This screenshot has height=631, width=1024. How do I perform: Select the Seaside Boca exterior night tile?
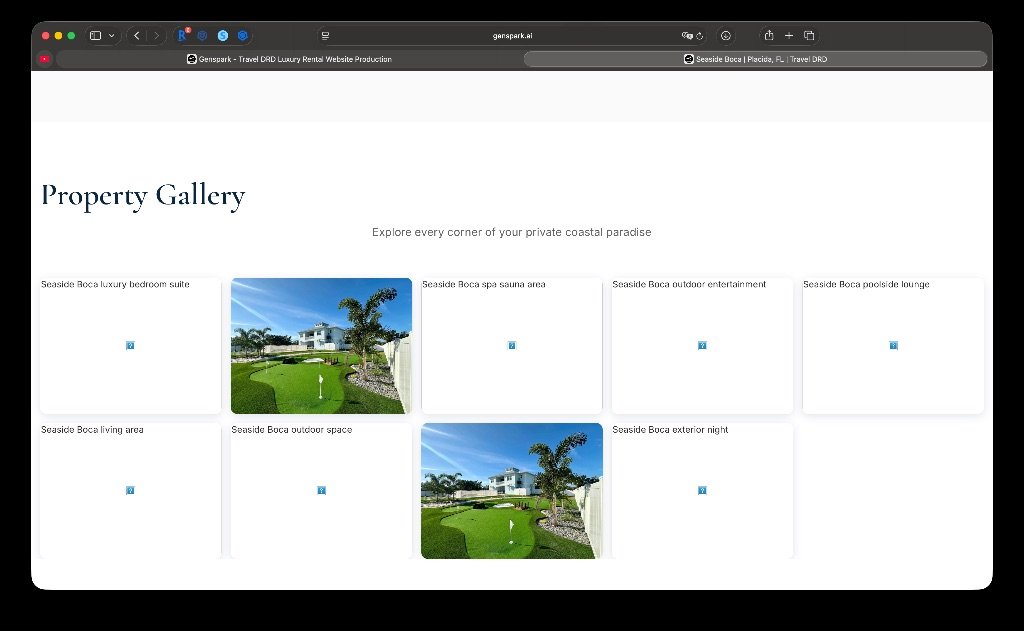(702, 490)
